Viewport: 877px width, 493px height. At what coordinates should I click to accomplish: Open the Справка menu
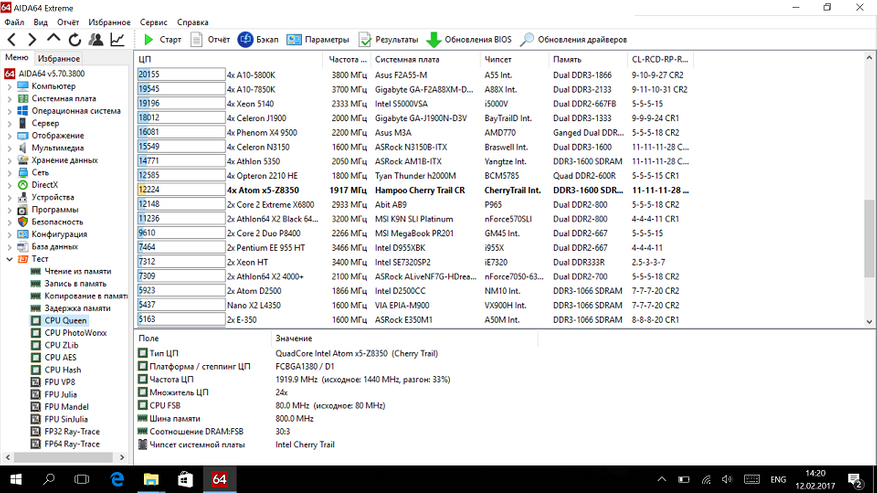[x=192, y=22]
